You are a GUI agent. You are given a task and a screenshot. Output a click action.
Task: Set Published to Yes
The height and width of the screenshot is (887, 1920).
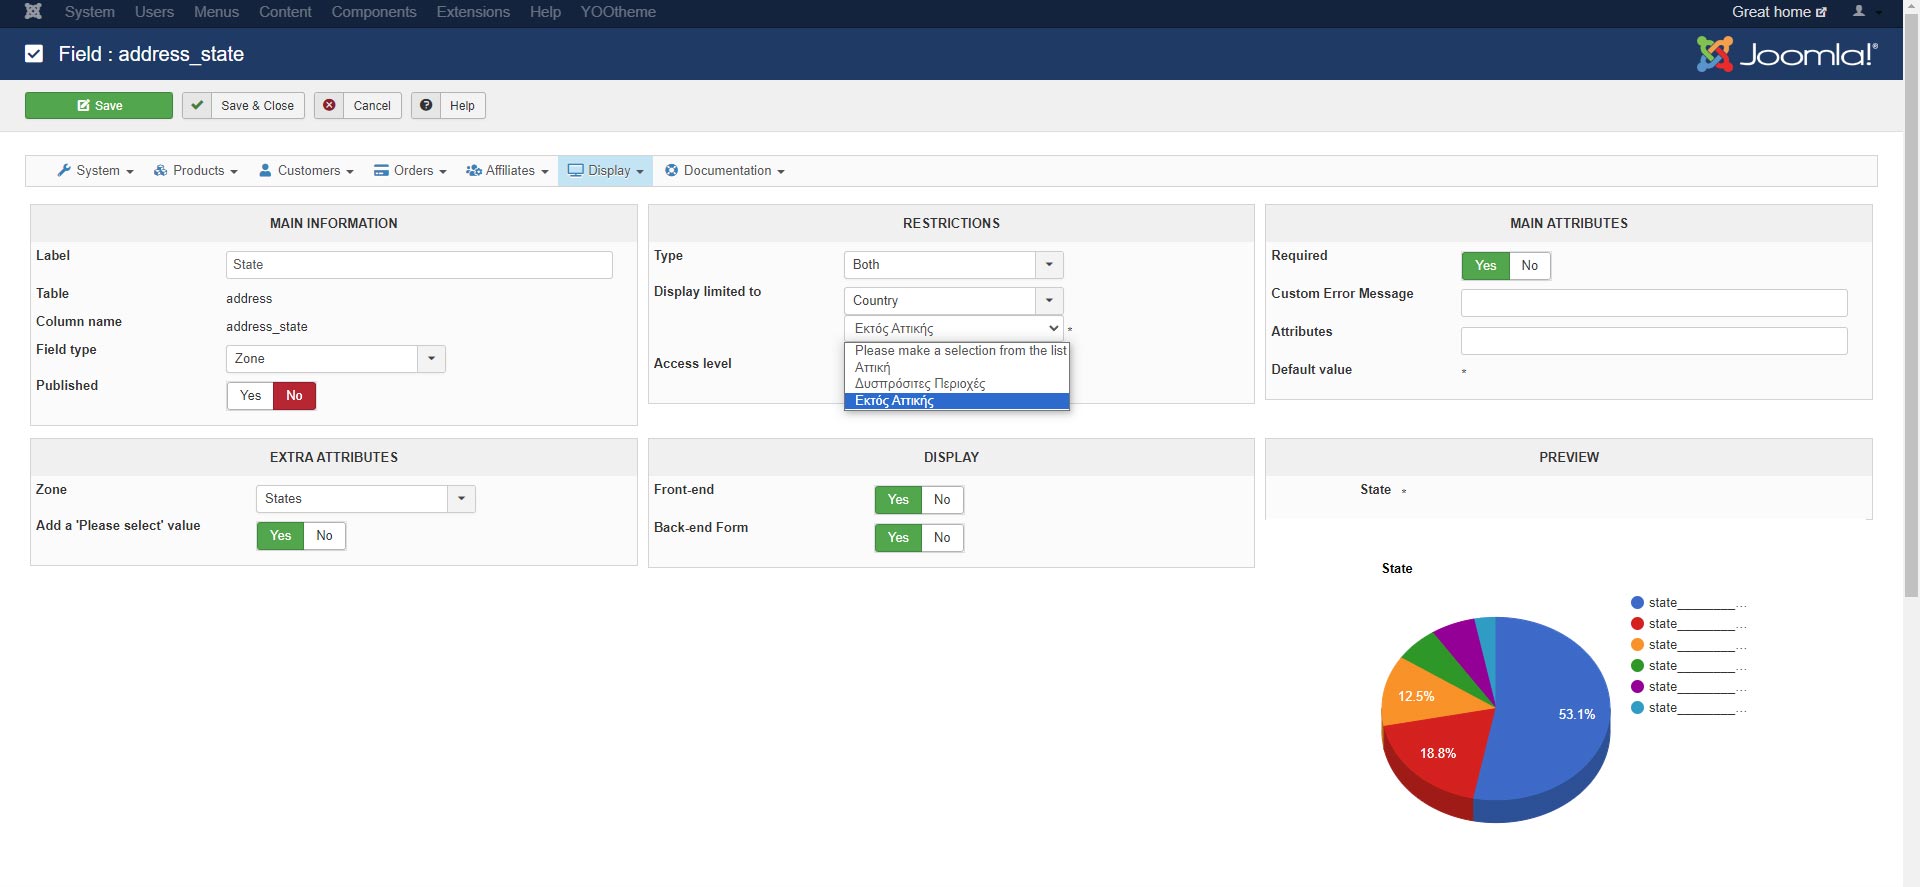[x=250, y=396]
